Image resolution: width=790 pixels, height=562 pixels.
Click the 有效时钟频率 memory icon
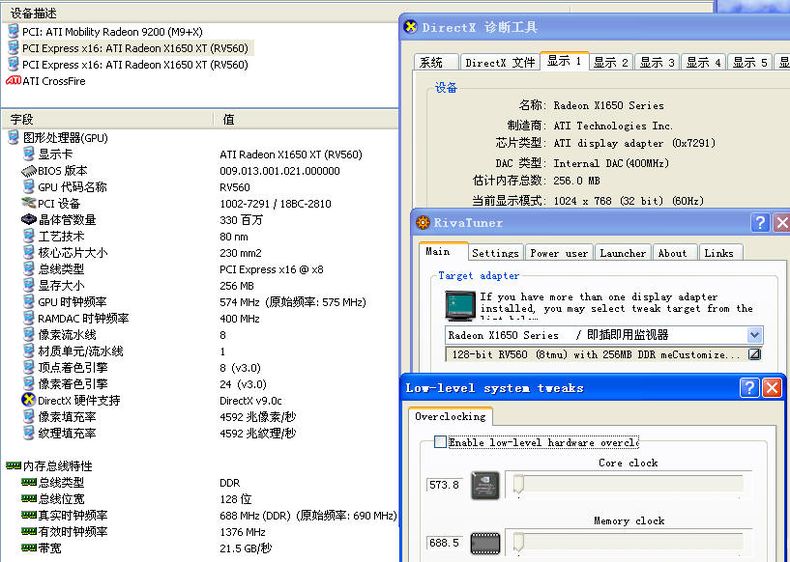(29, 531)
